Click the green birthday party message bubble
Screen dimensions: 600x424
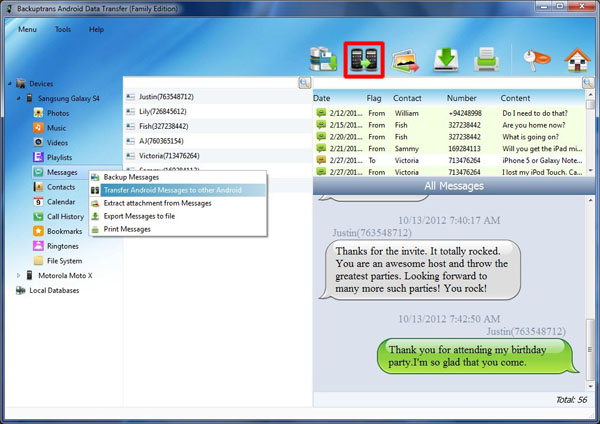pos(478,356)
